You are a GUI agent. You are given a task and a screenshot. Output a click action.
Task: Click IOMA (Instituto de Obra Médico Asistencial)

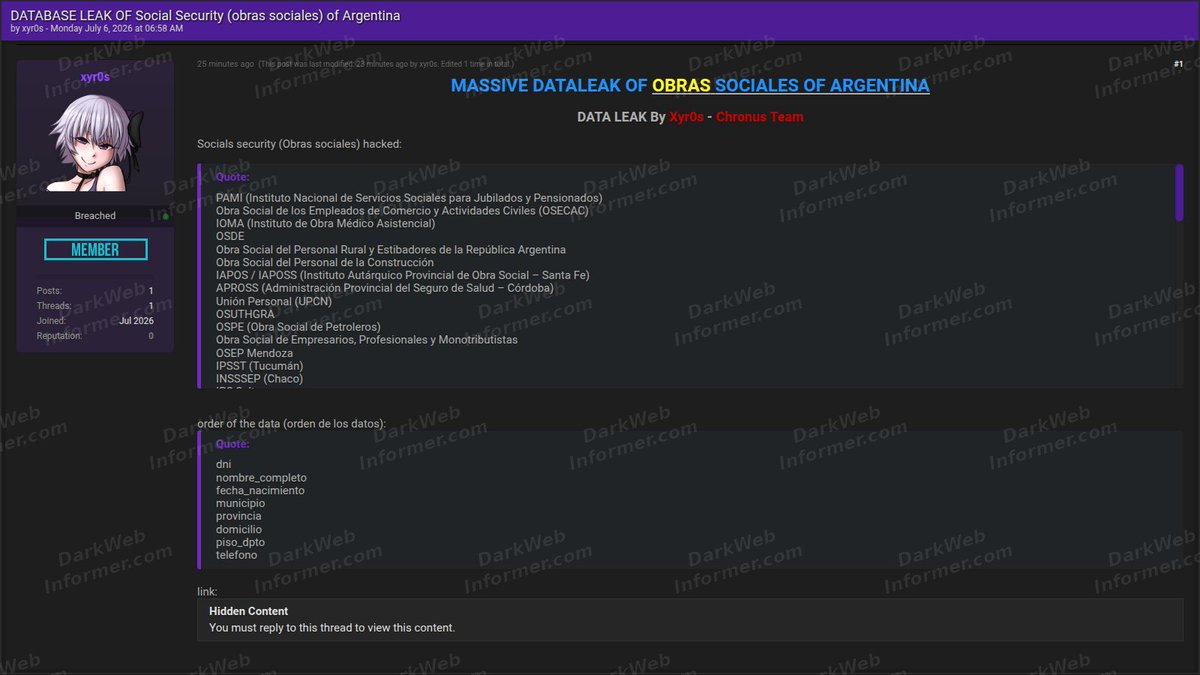click(x=325, y=224)
